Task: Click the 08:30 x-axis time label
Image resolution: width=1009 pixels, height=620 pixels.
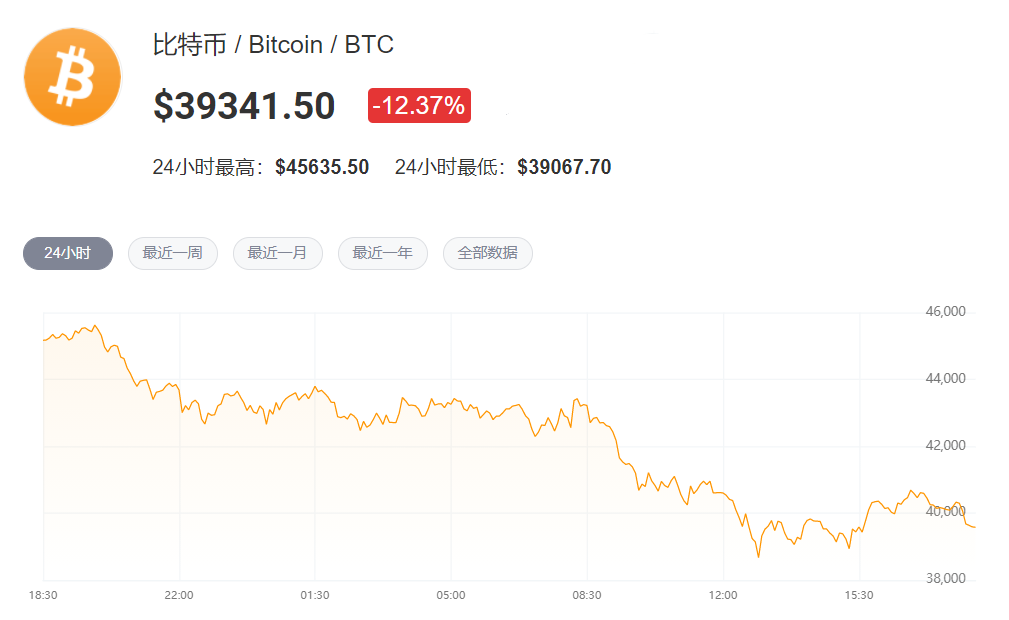Action: click(x=587, y=595)
